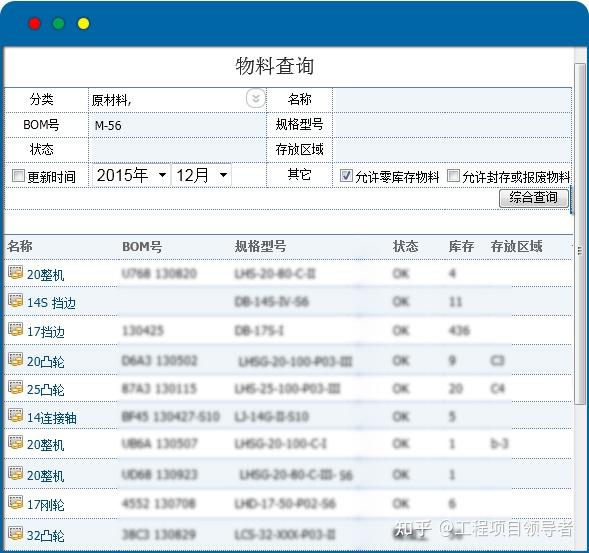The image size is (589, 553).
Task: Check 允许封存或报废物料 option
Action: [453, 175]
